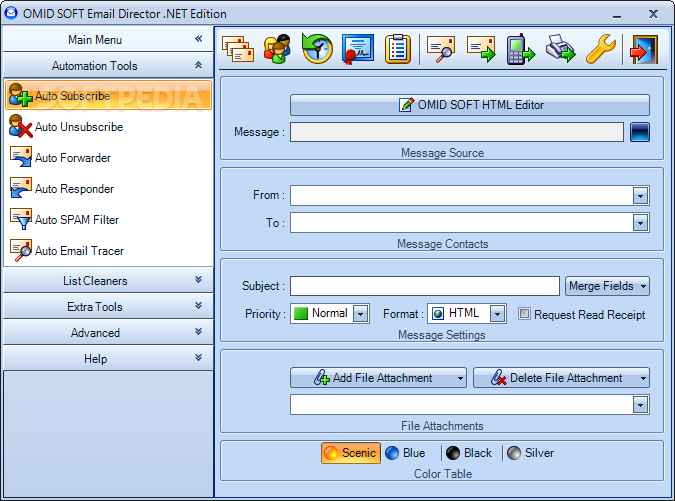675x501 pixels.
Task: Choose the Scenic color theme
Action: [351, 453]
